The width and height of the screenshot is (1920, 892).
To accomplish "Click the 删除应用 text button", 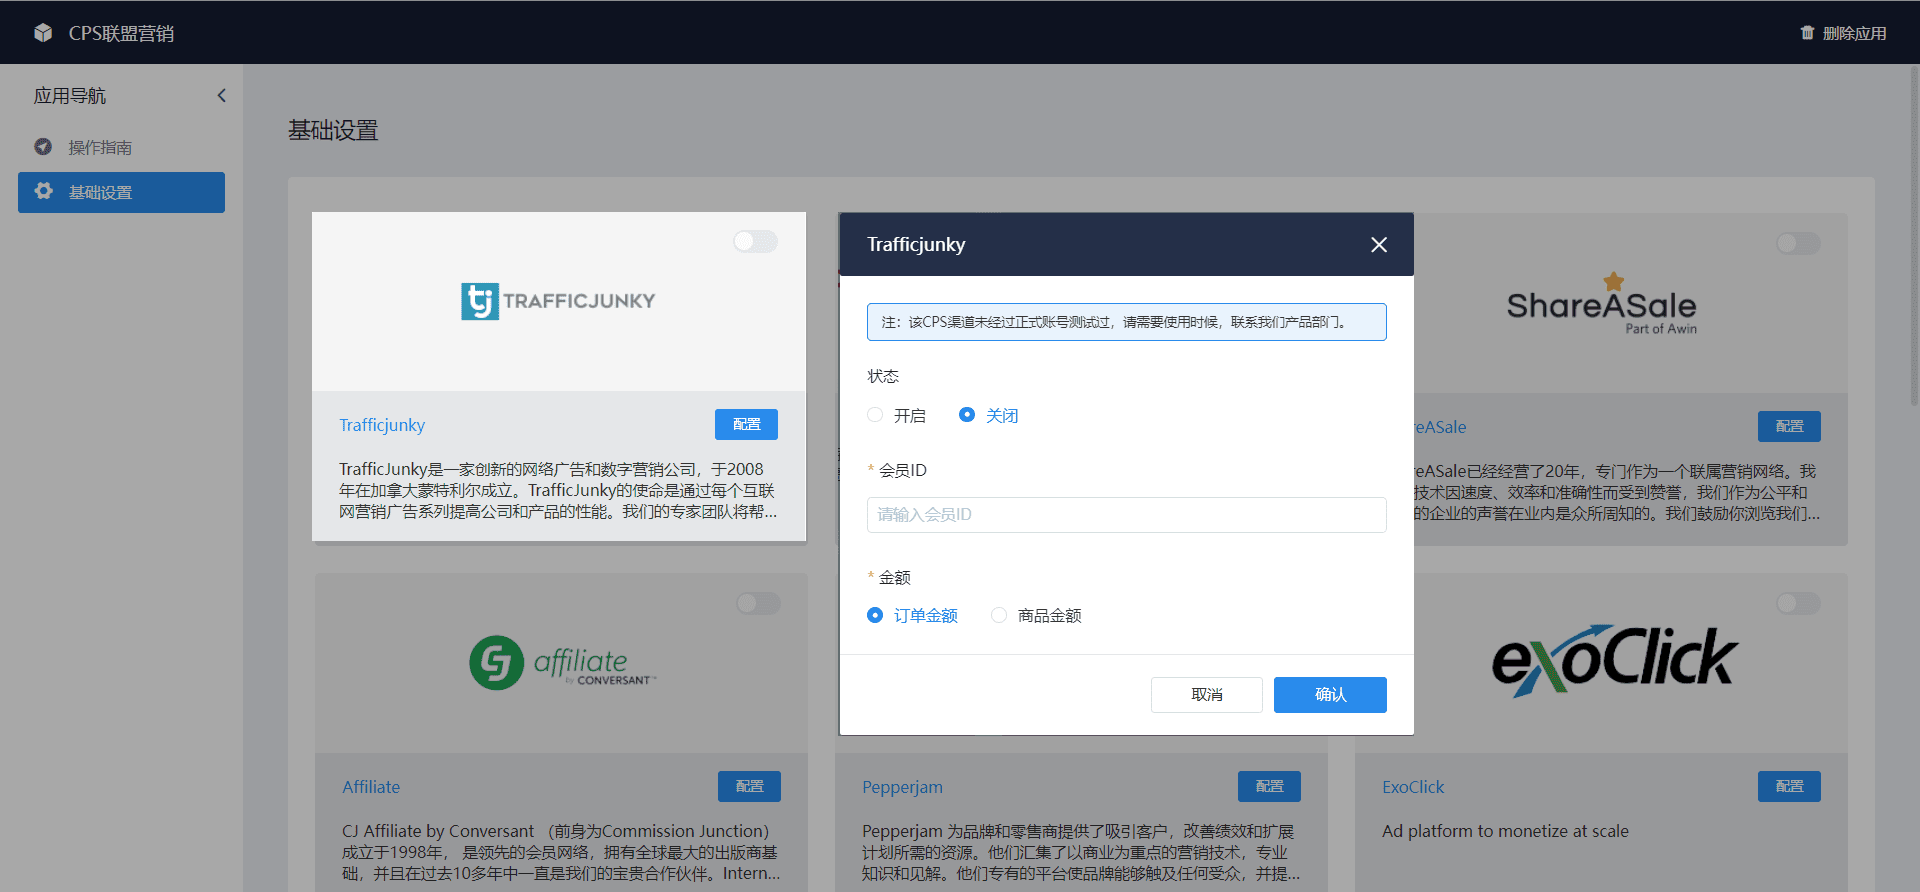I will pos(1854,33).
